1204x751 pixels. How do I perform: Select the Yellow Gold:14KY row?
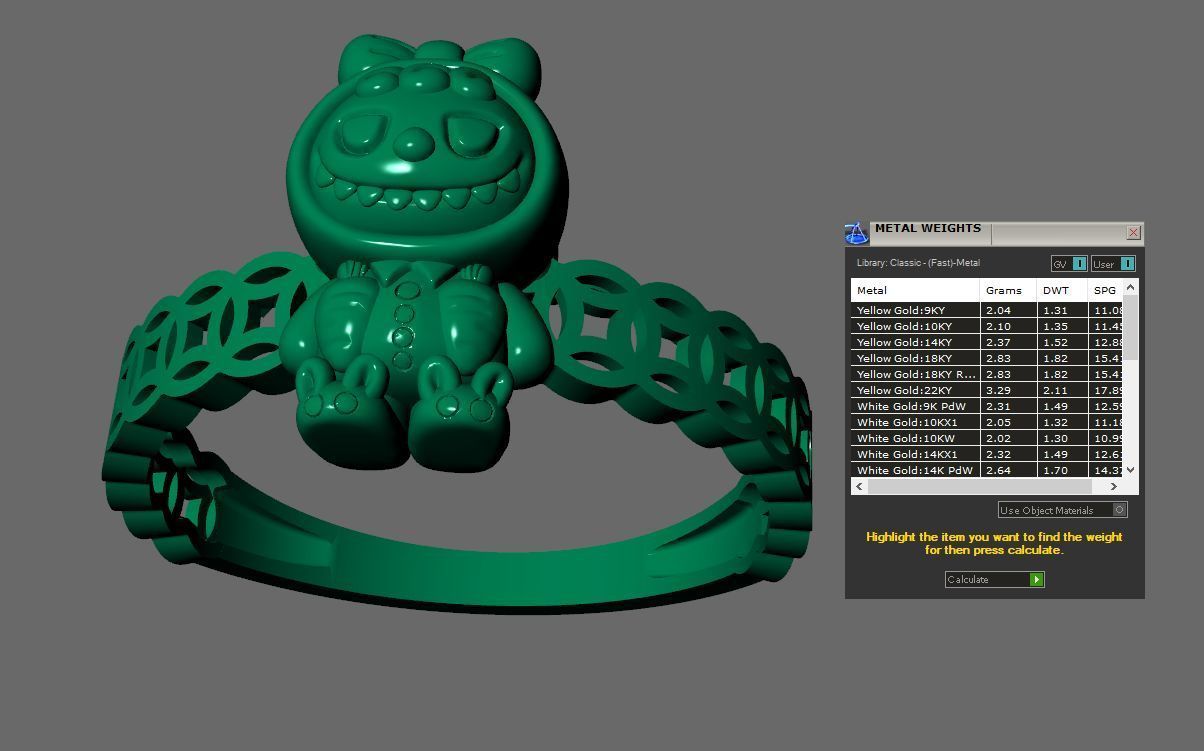click(x=987, y=342)
